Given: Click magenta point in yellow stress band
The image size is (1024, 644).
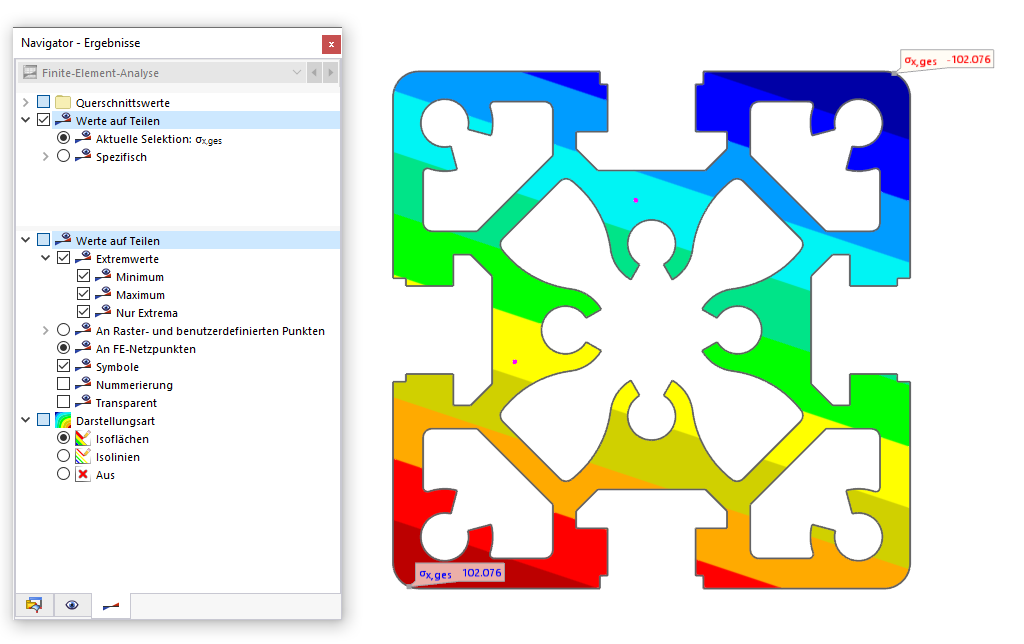Looking at the screenshot, I should 515,361.
